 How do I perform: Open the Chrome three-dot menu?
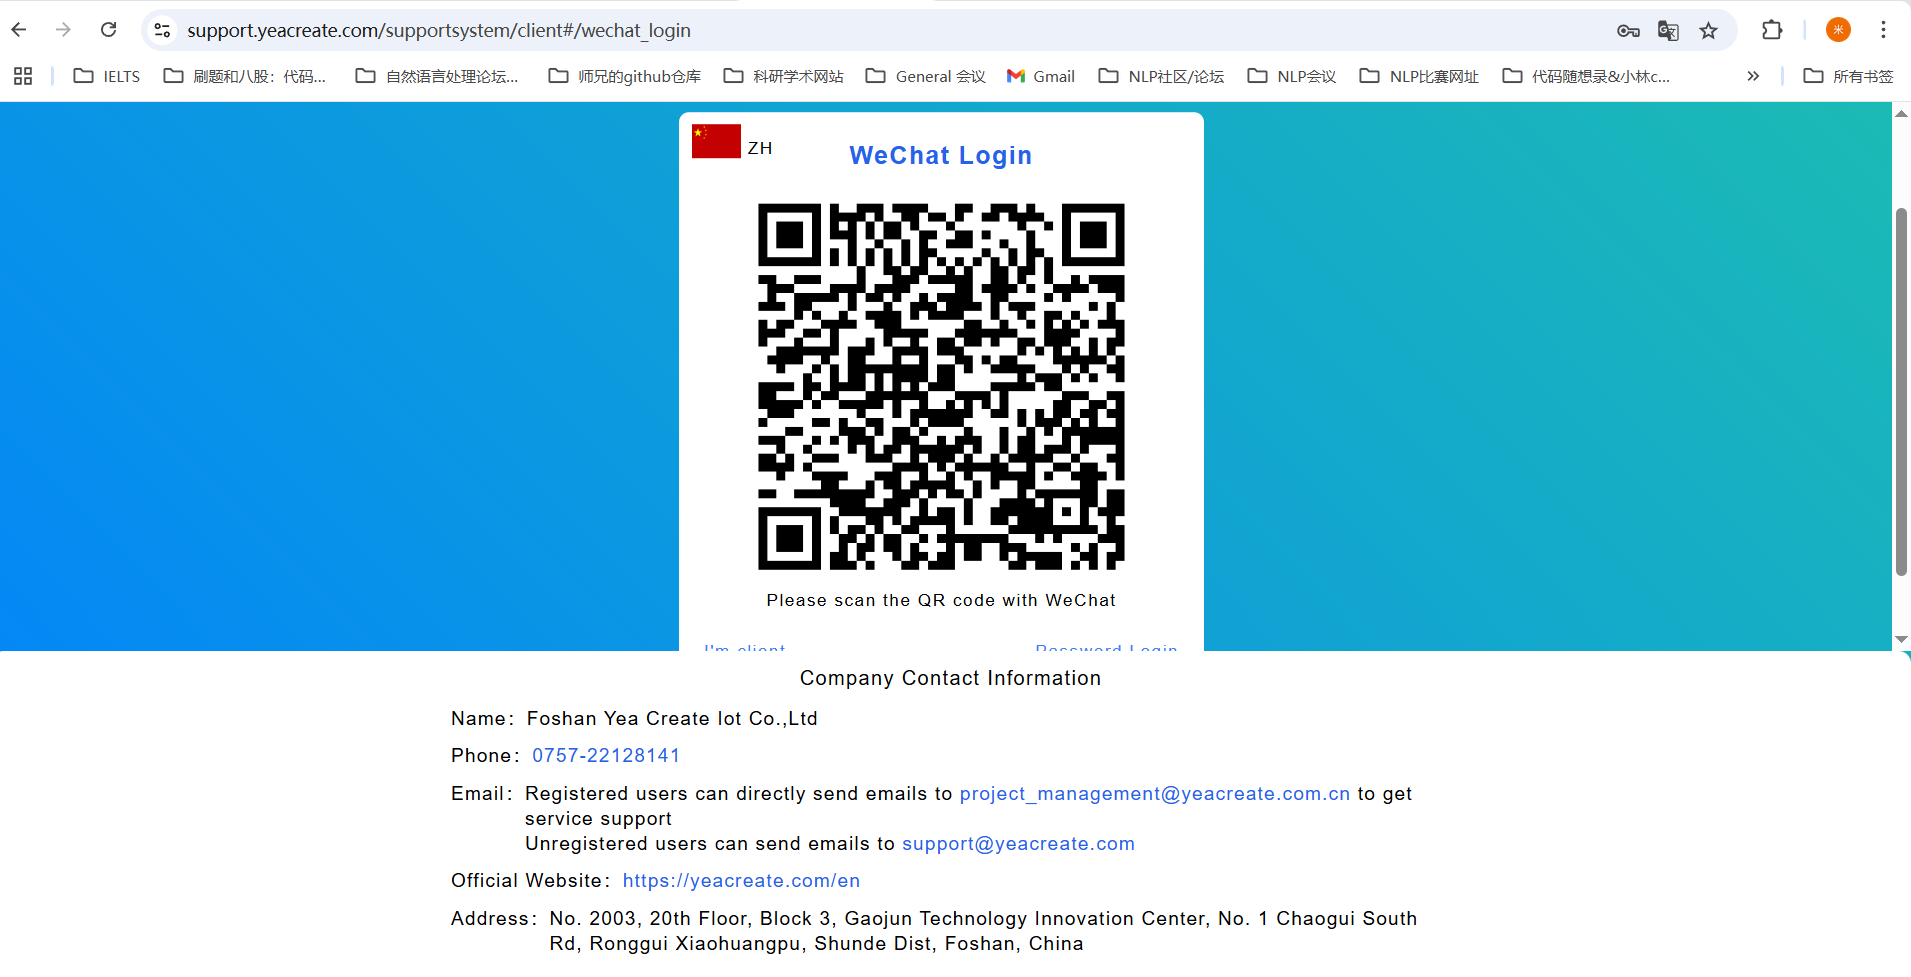coord(1883,30)
